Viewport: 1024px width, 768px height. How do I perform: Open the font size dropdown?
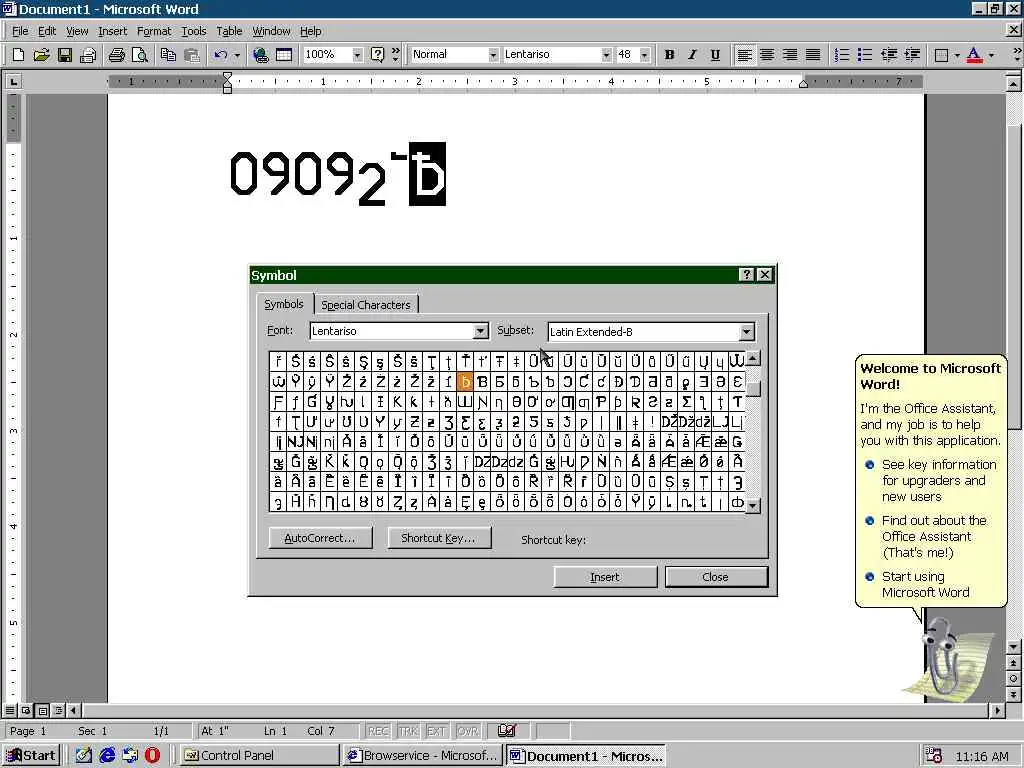point(645,55)
